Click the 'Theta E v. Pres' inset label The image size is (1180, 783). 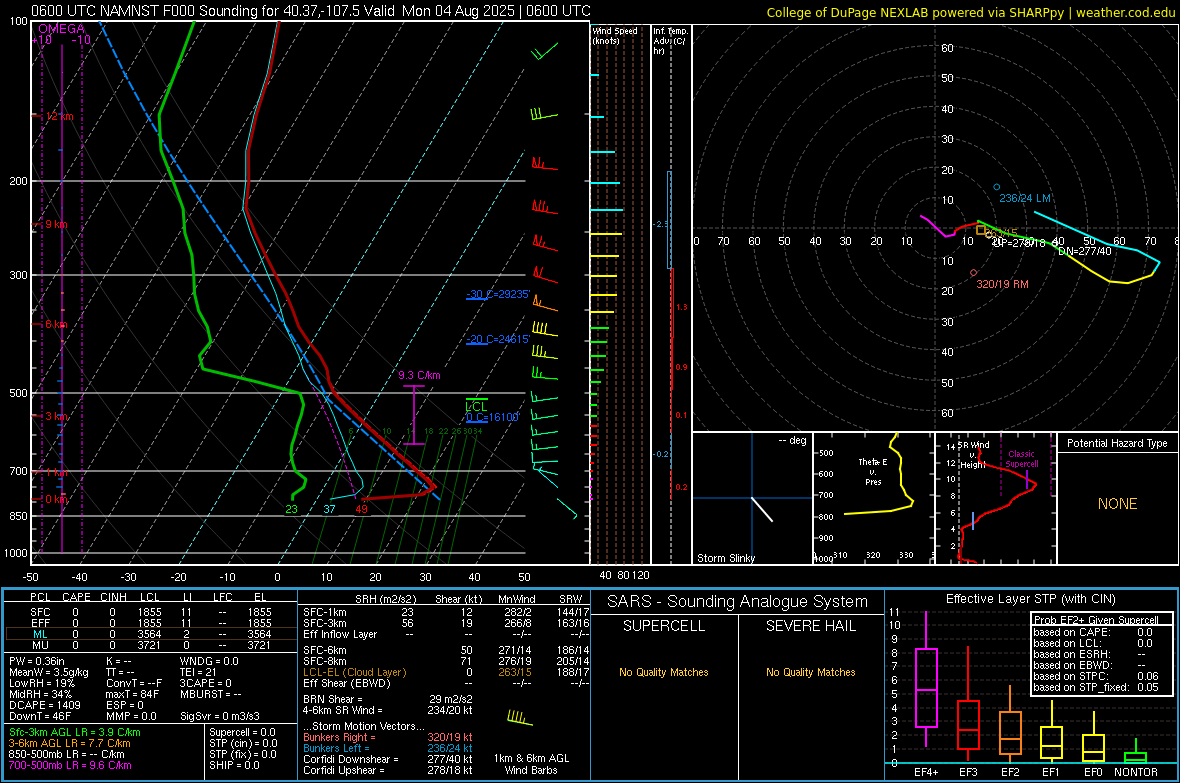pos(873,471)
